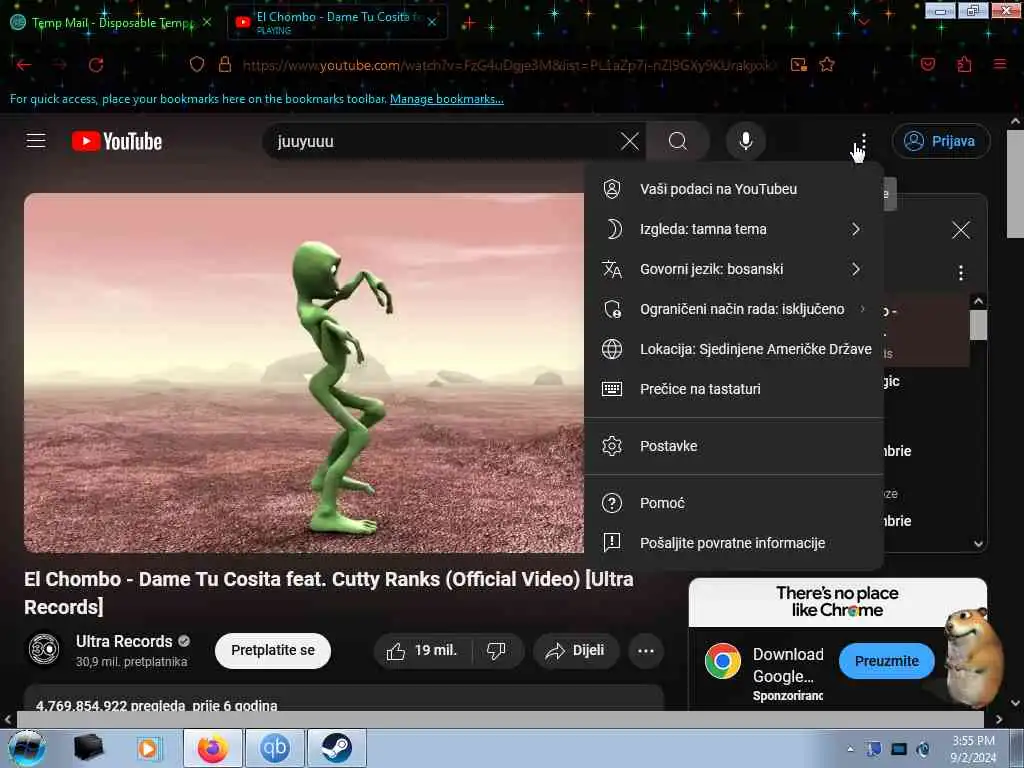Change Lokacija: Sjedinjene Američke Države
Viewport: 1024px width, 768px height.
(733, 349)
